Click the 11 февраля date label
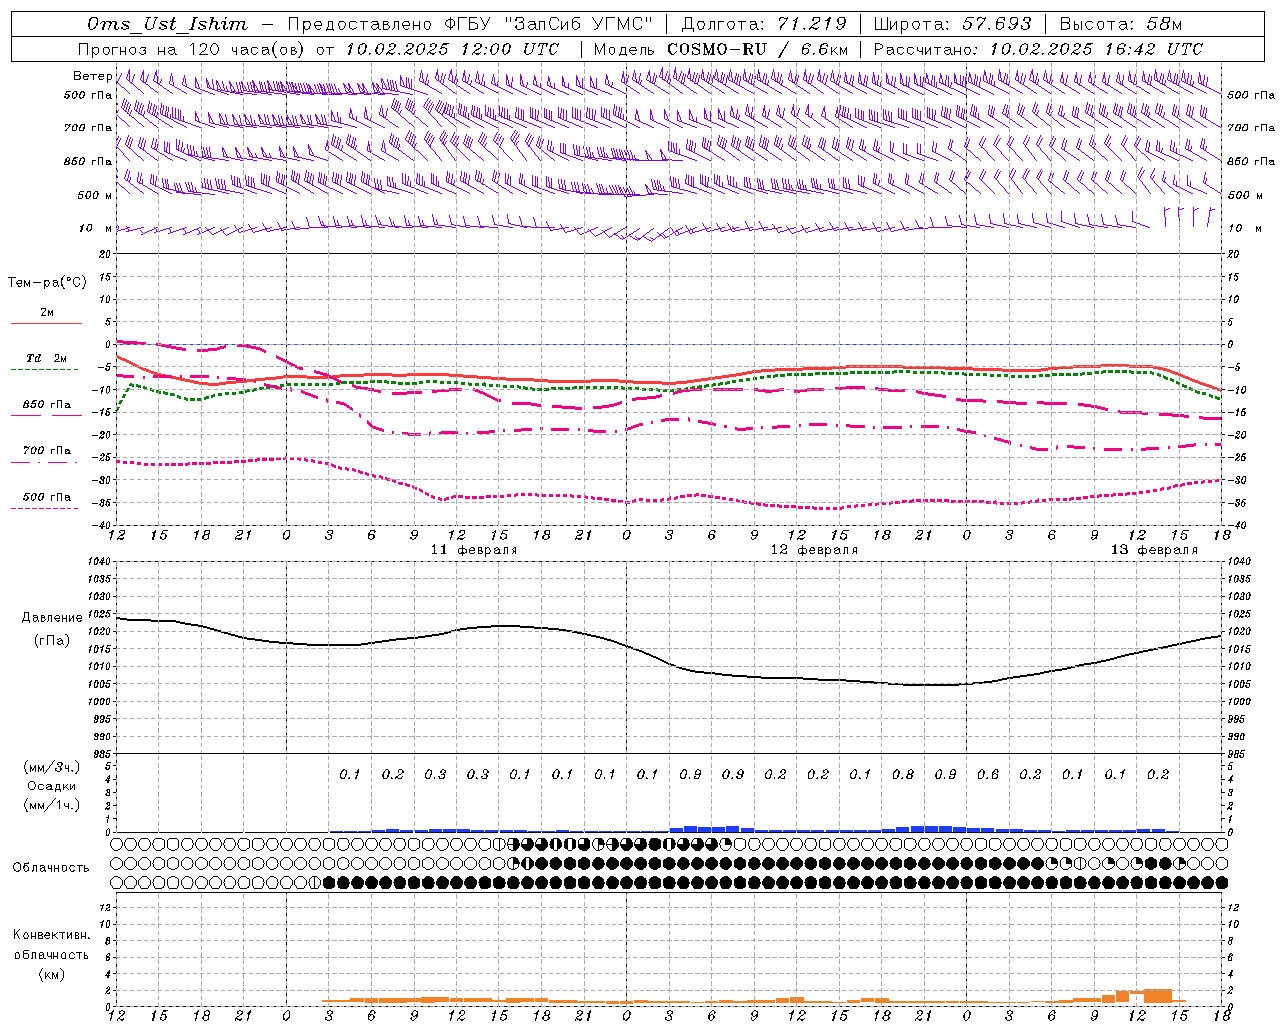Screen dimensions: 1280x1024 pyautogui.click(x=474, y=550)
